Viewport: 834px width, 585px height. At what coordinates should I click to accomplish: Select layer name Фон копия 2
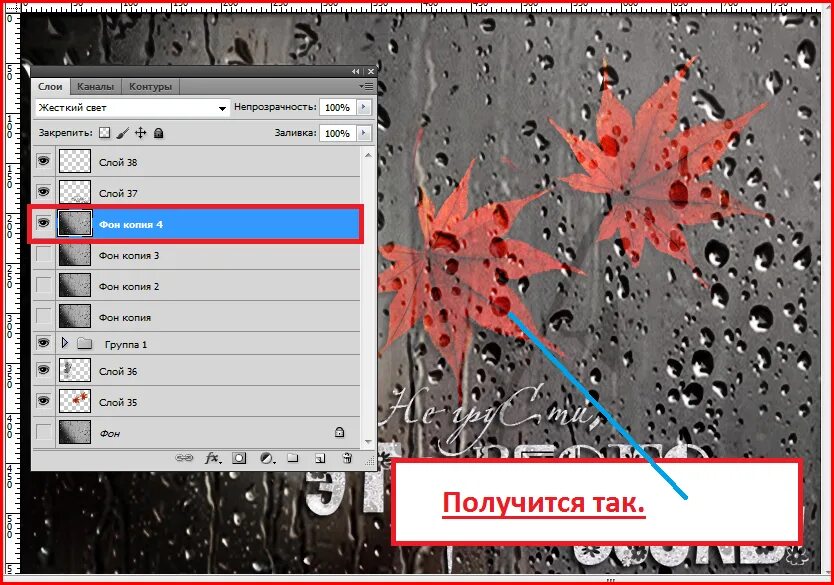[129, 287]
